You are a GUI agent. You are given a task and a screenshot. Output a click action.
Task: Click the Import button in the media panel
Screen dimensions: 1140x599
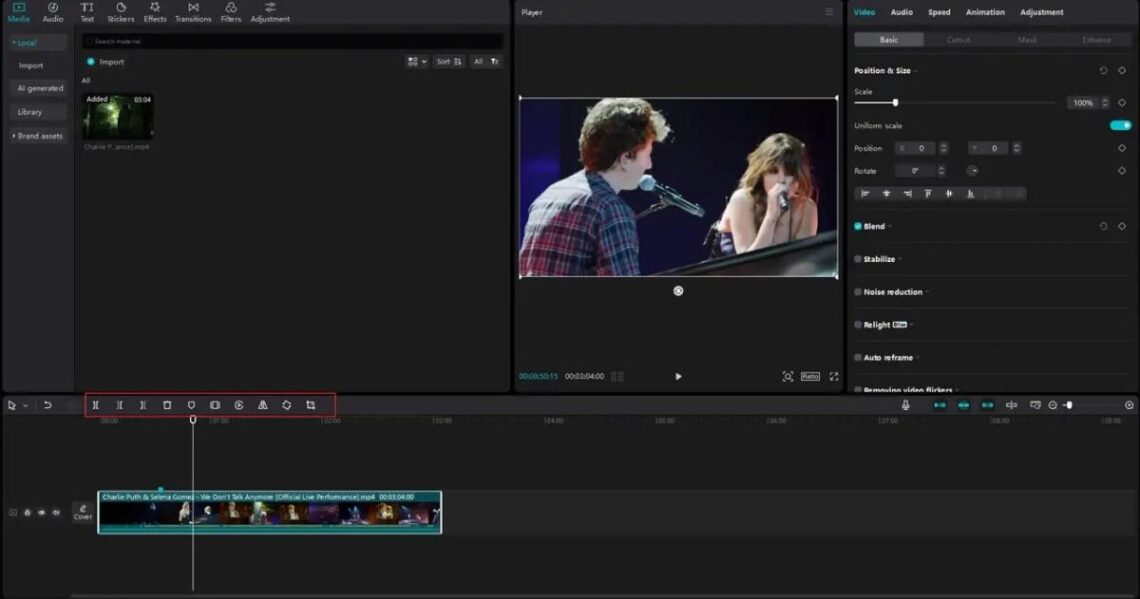pos(110,61)
